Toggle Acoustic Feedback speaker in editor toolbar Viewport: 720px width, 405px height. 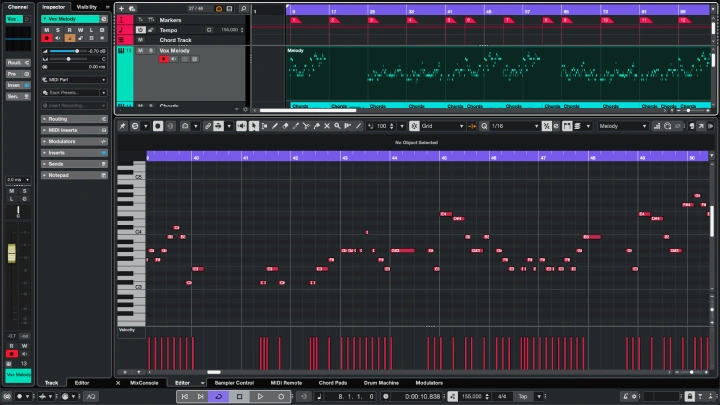coord(241,126)
